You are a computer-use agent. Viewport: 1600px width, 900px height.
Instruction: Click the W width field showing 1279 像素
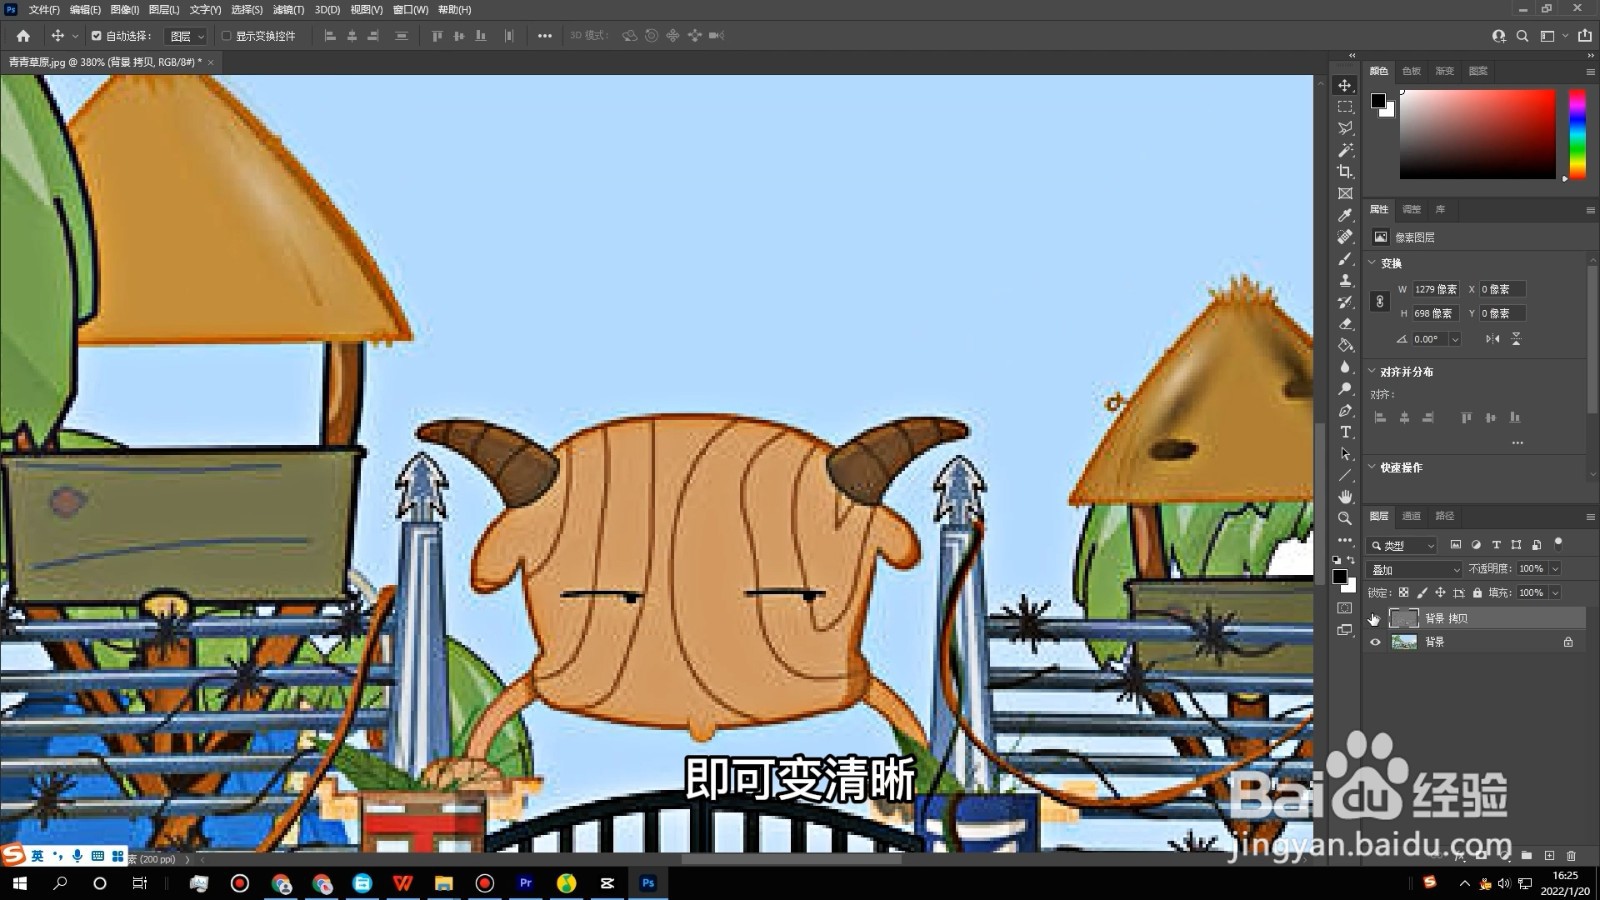(x=1435, y=289)
